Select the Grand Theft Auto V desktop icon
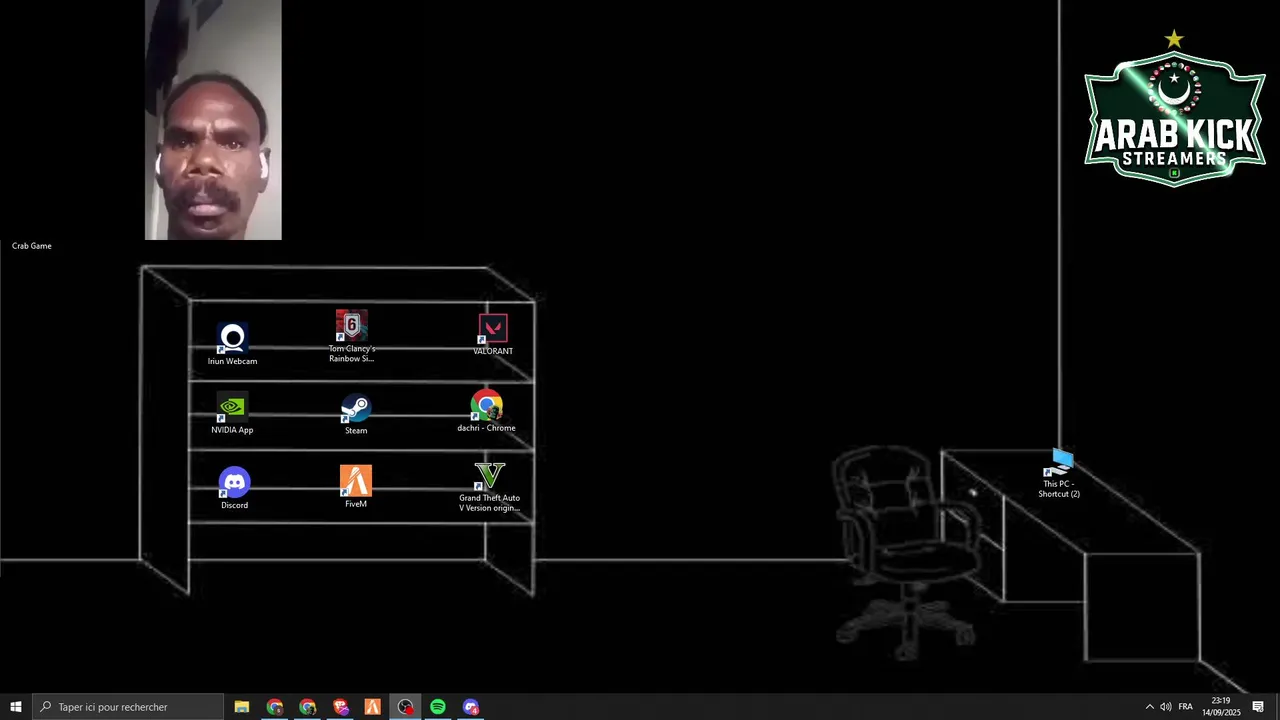 (x=489, y=487)
